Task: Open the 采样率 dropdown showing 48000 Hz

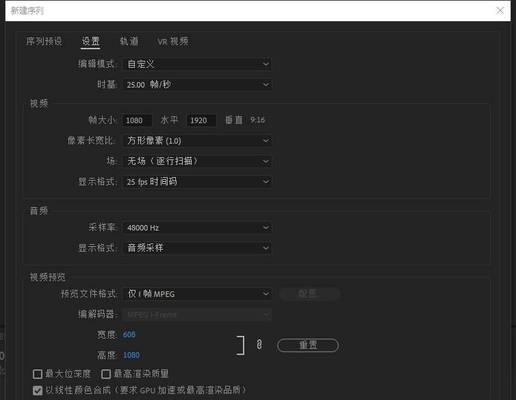Action: tap(197, 228)
